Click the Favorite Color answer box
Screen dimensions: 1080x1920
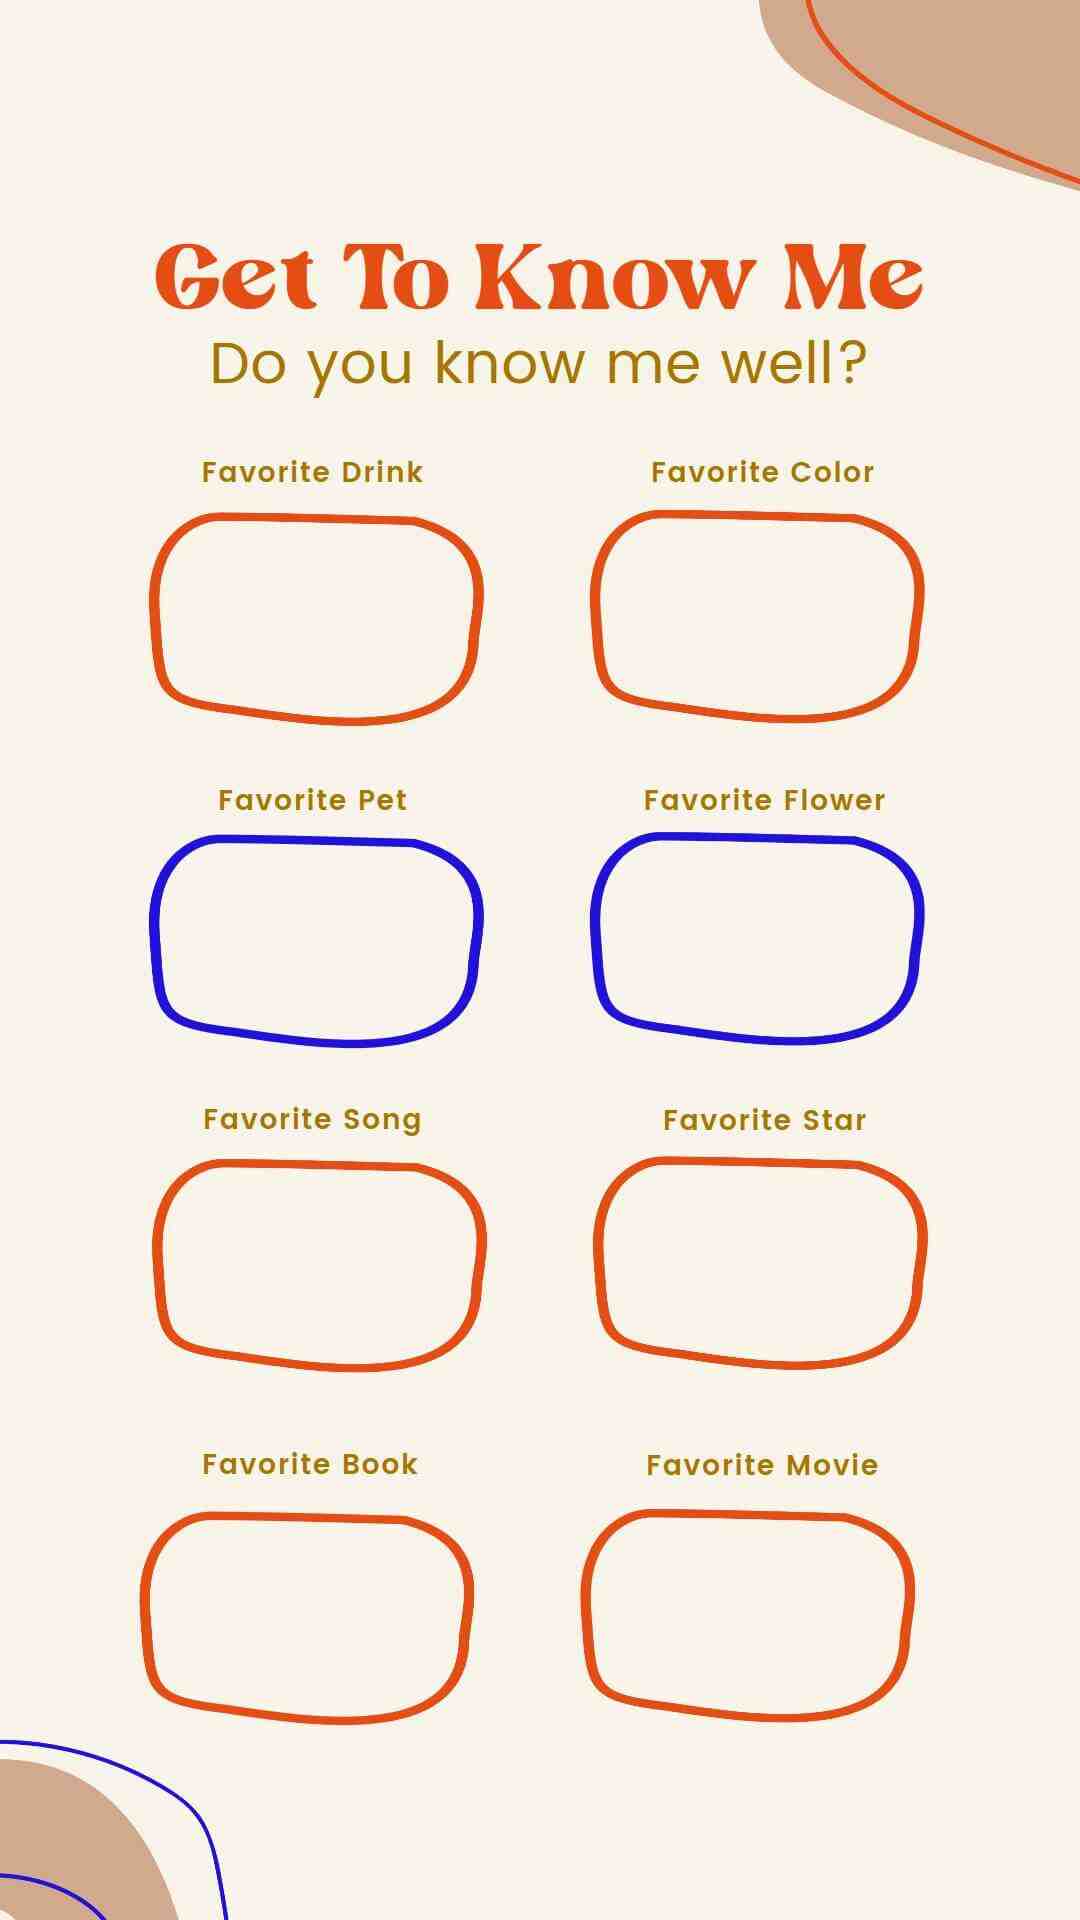(757, 615)
